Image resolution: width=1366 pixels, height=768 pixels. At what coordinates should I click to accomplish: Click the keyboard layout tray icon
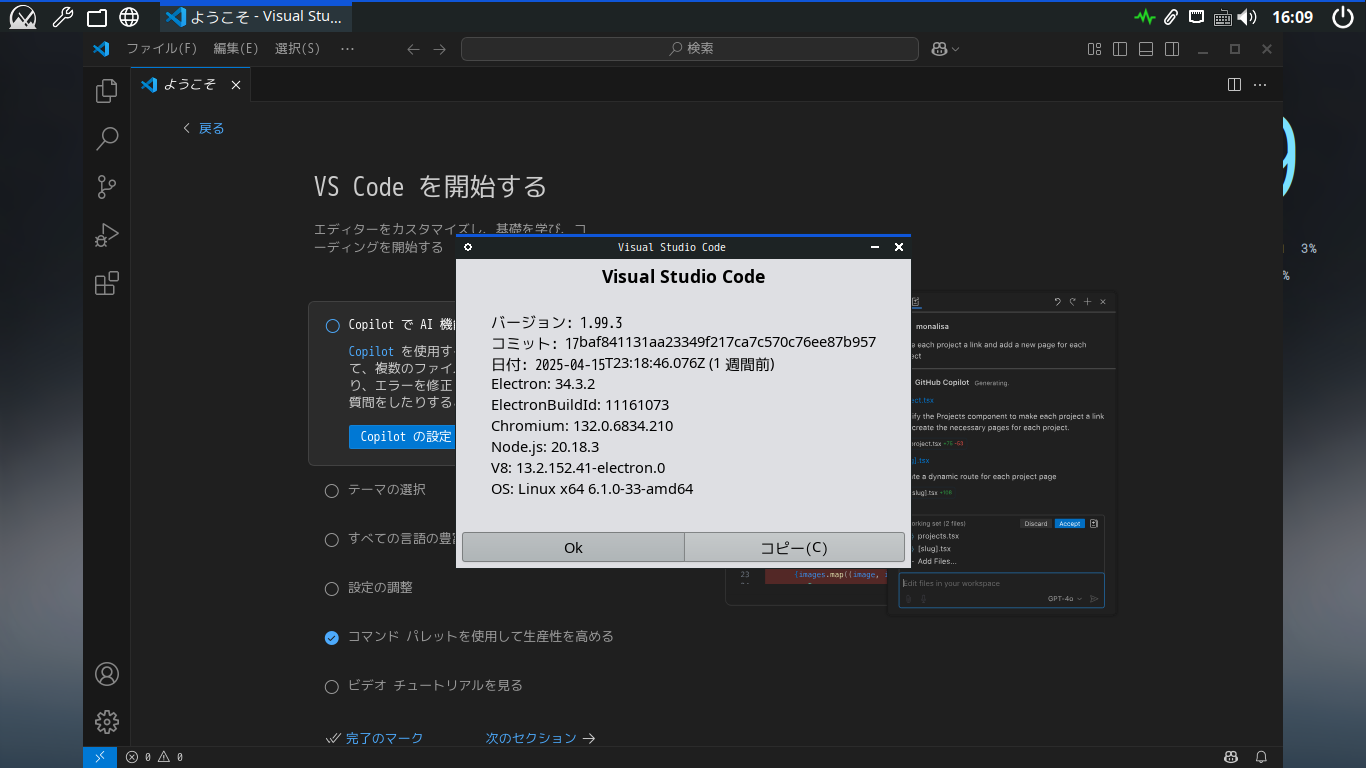pos(1222,17)
